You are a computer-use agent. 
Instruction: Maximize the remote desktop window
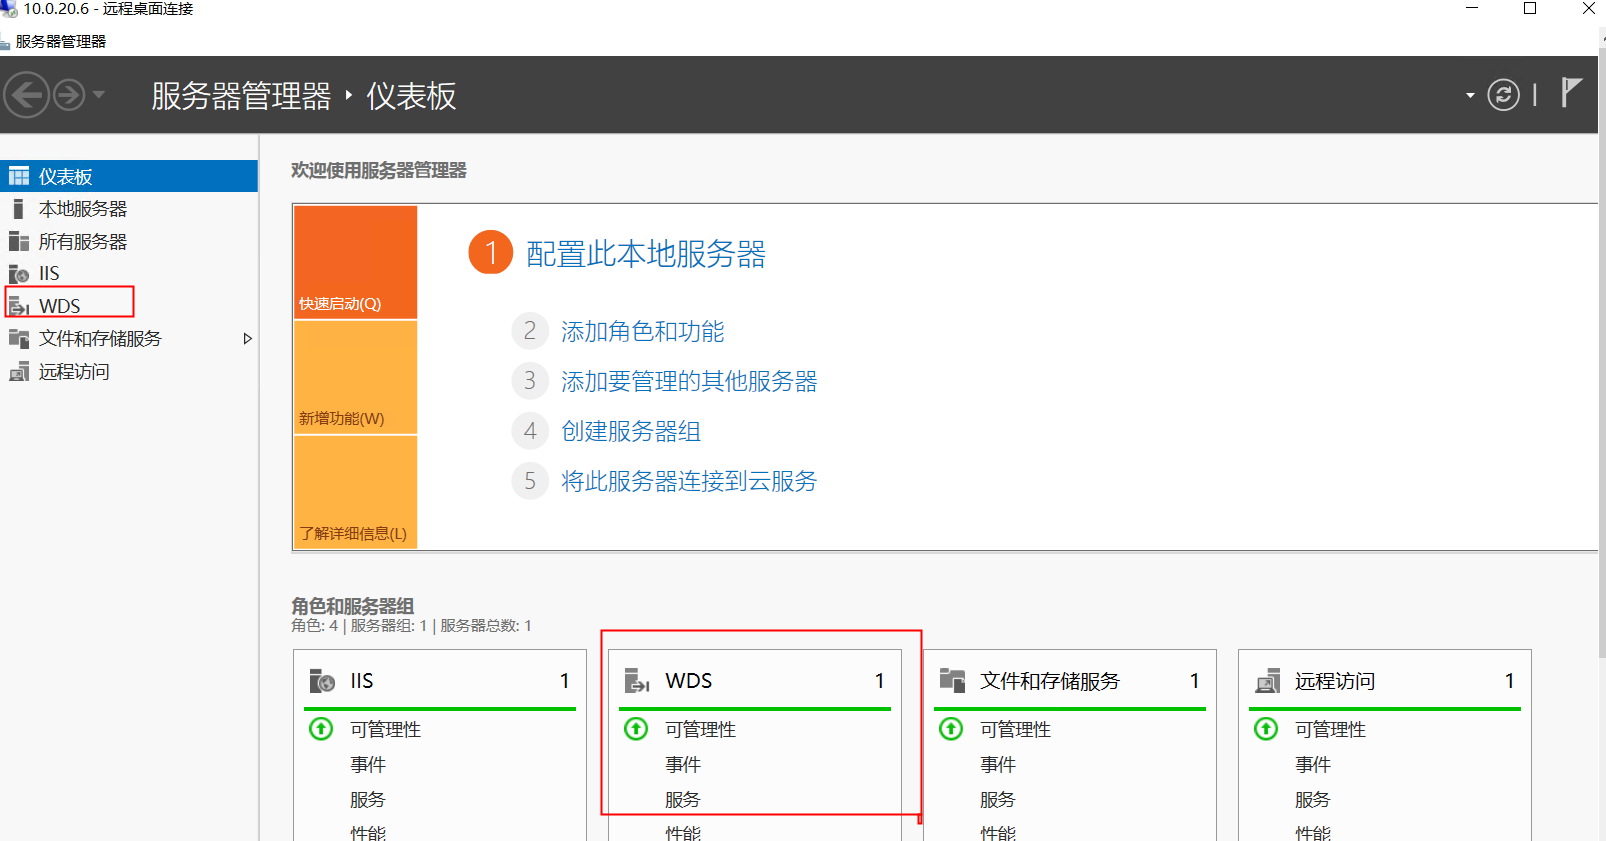1530,9
